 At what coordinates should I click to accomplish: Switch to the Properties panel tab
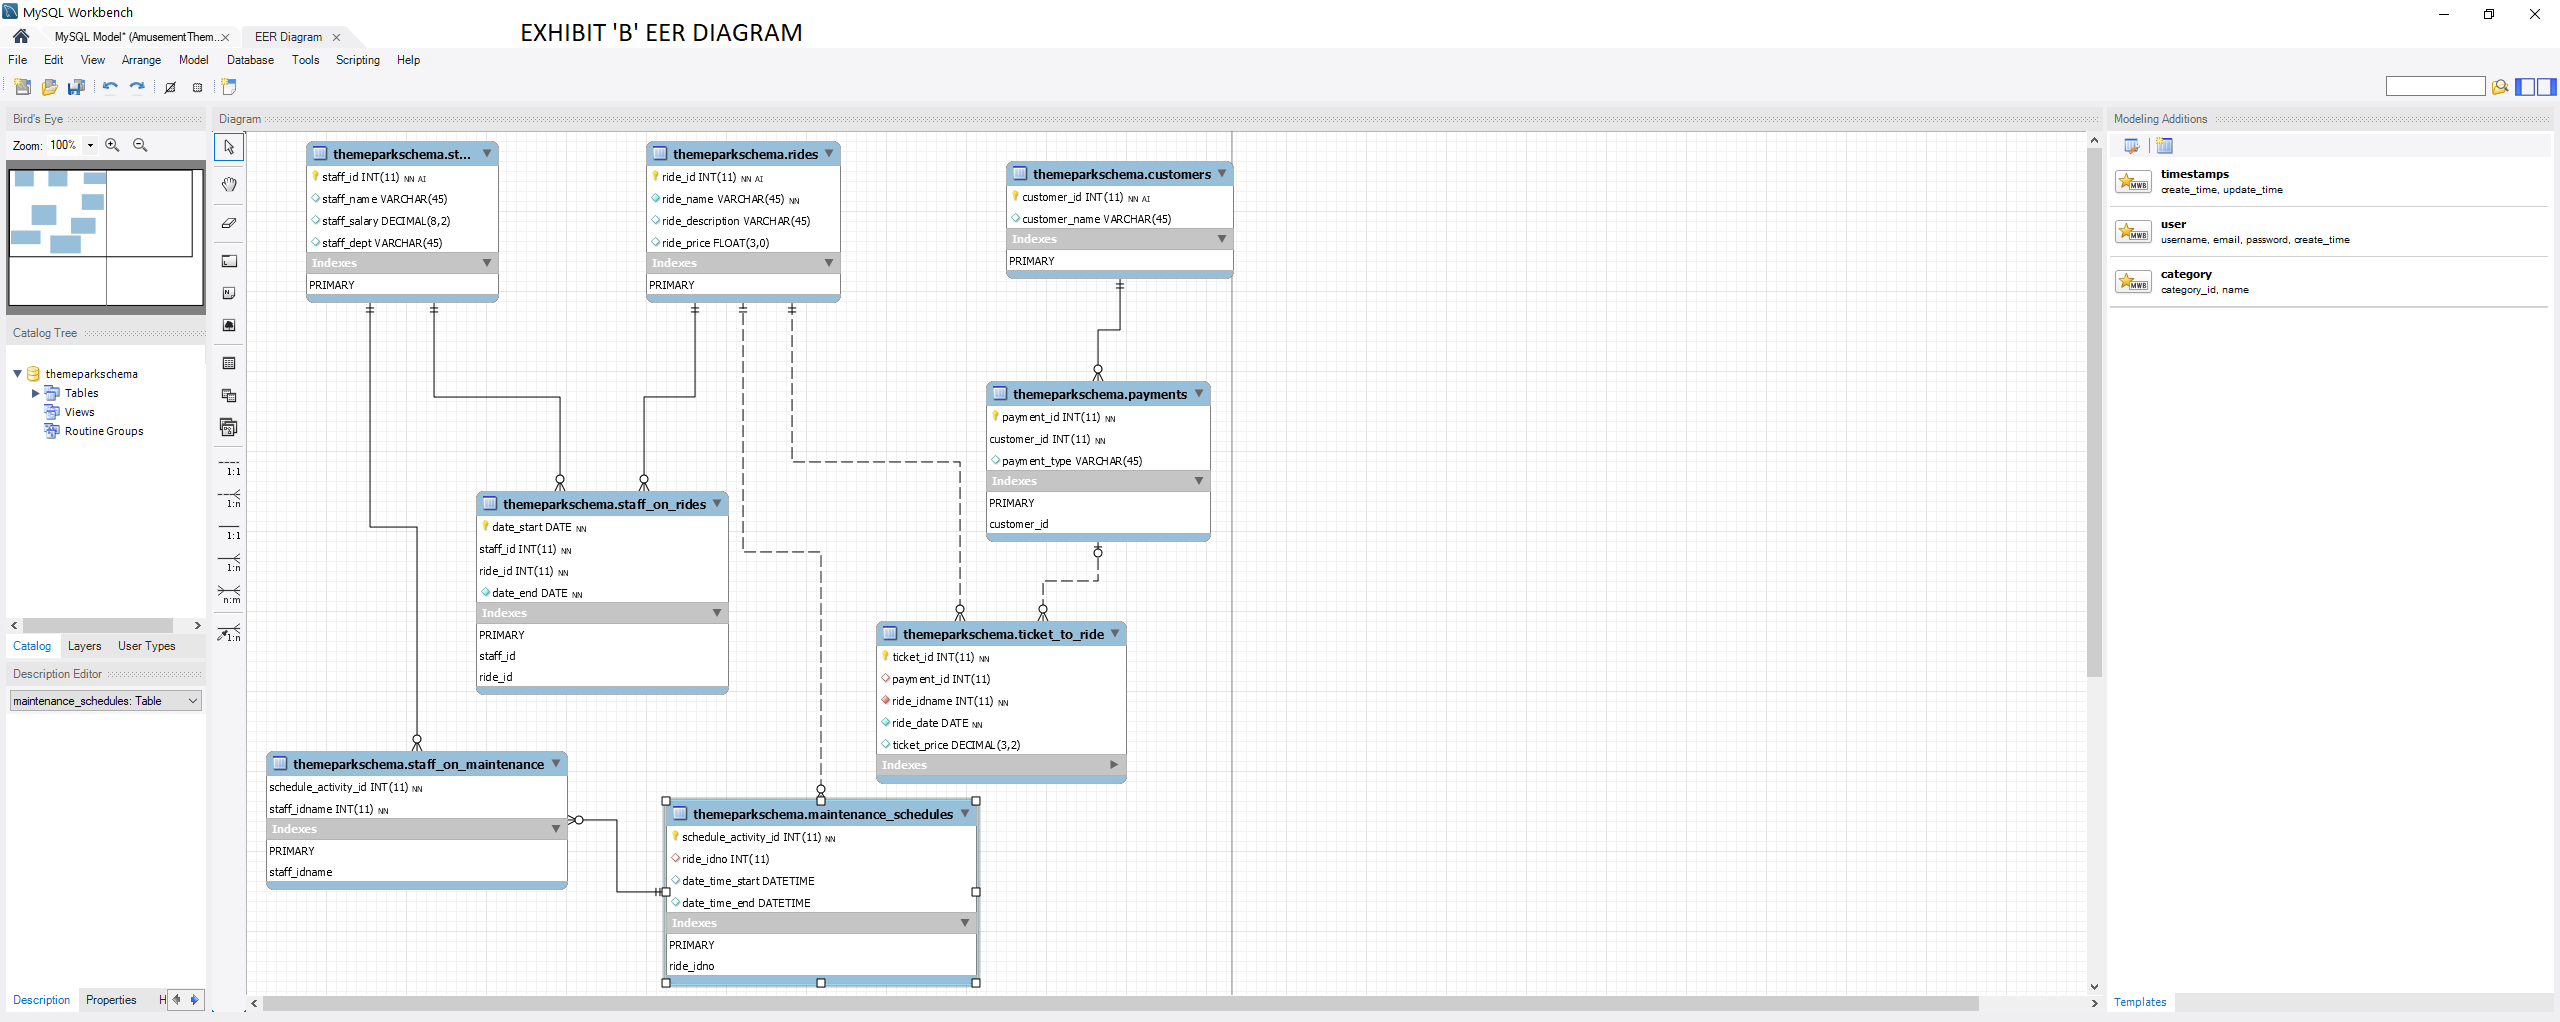click(110, 999)
